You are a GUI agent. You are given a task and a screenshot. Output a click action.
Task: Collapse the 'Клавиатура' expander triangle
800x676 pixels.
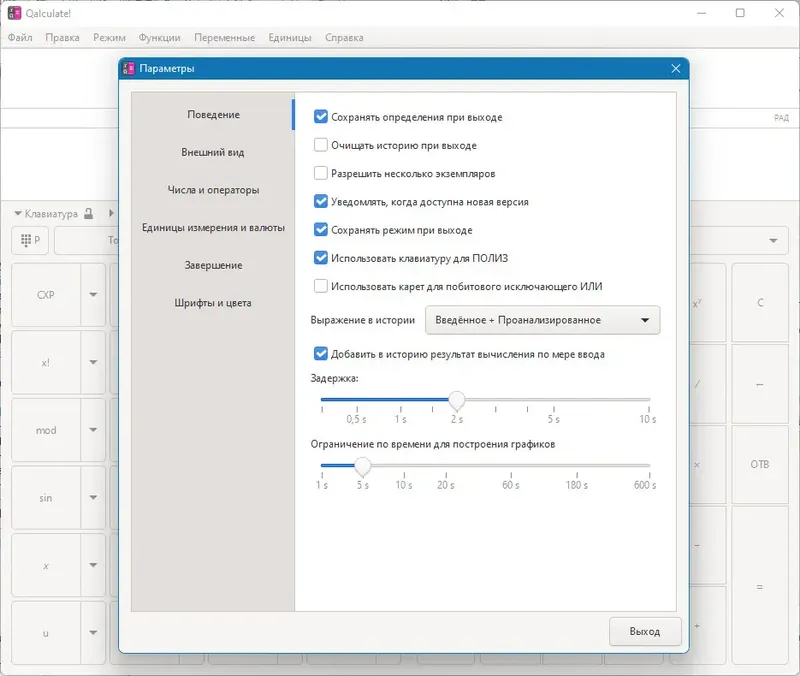pos(18,213)
